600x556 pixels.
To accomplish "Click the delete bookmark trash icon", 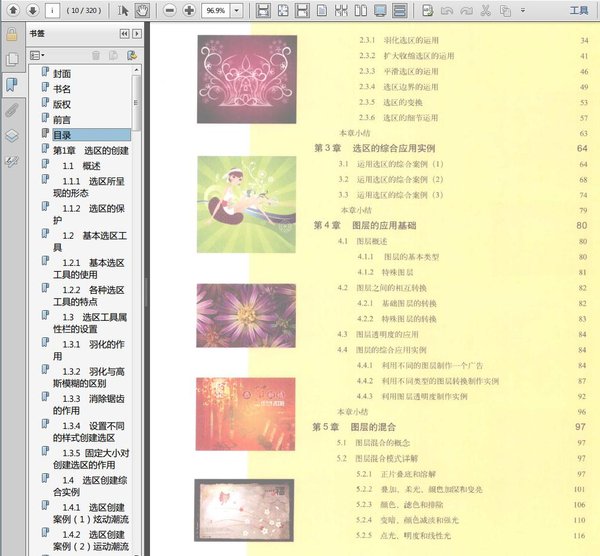I will coord(96,56).
